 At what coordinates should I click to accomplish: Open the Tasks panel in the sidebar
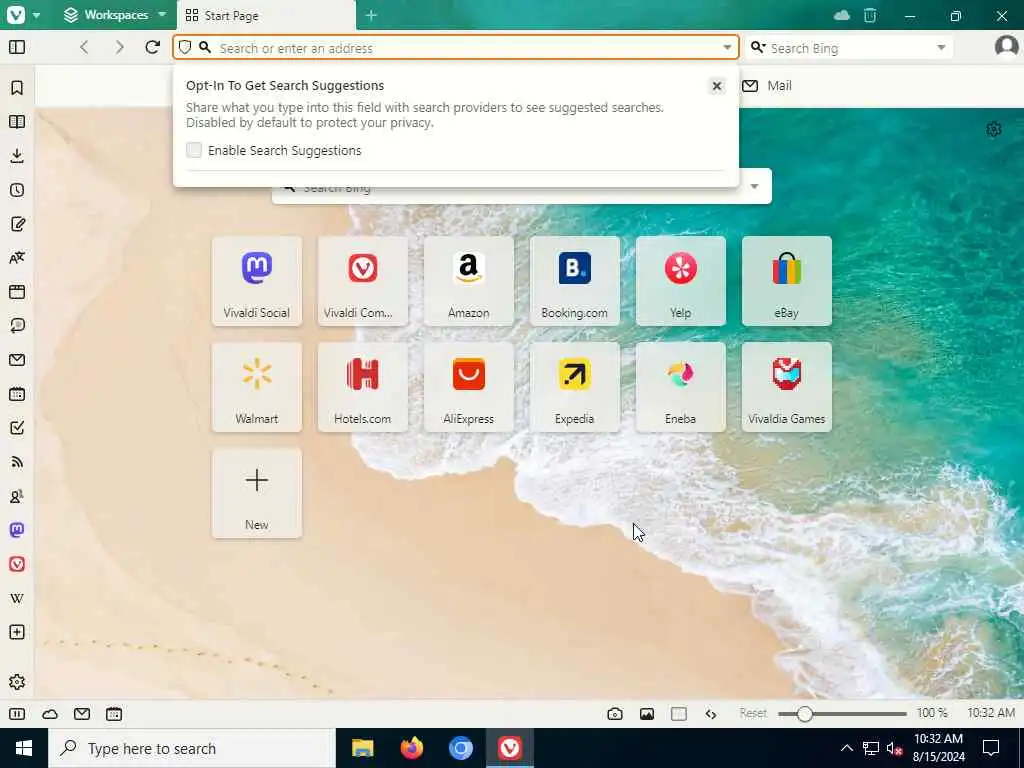click(17, 428)
